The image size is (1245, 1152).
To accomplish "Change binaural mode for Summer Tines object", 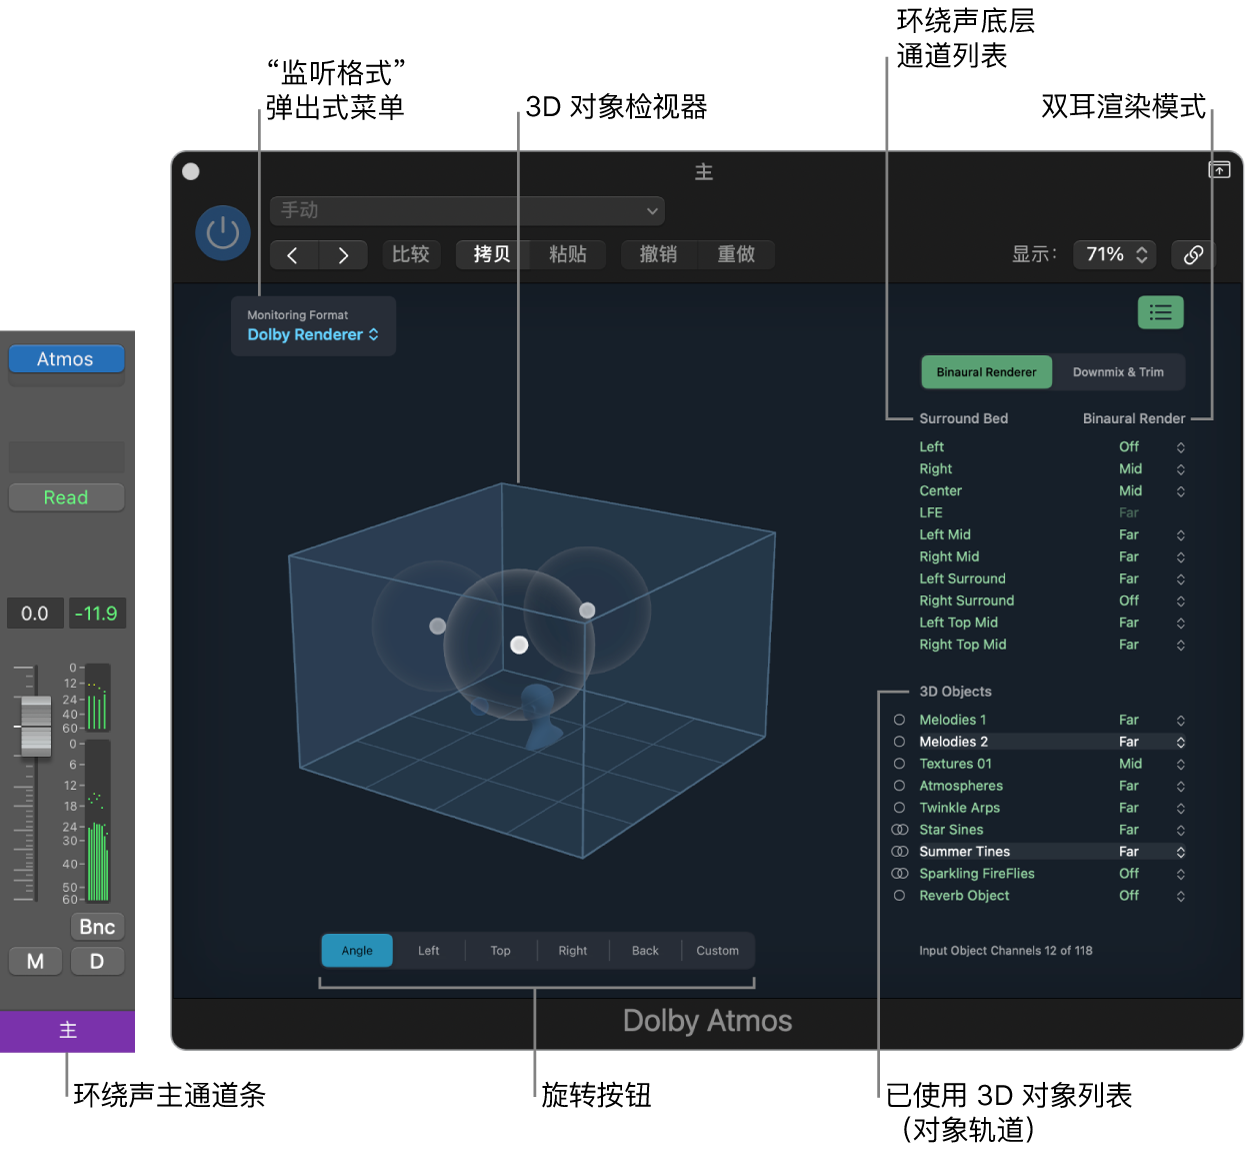I will (x=1151, y=852).
